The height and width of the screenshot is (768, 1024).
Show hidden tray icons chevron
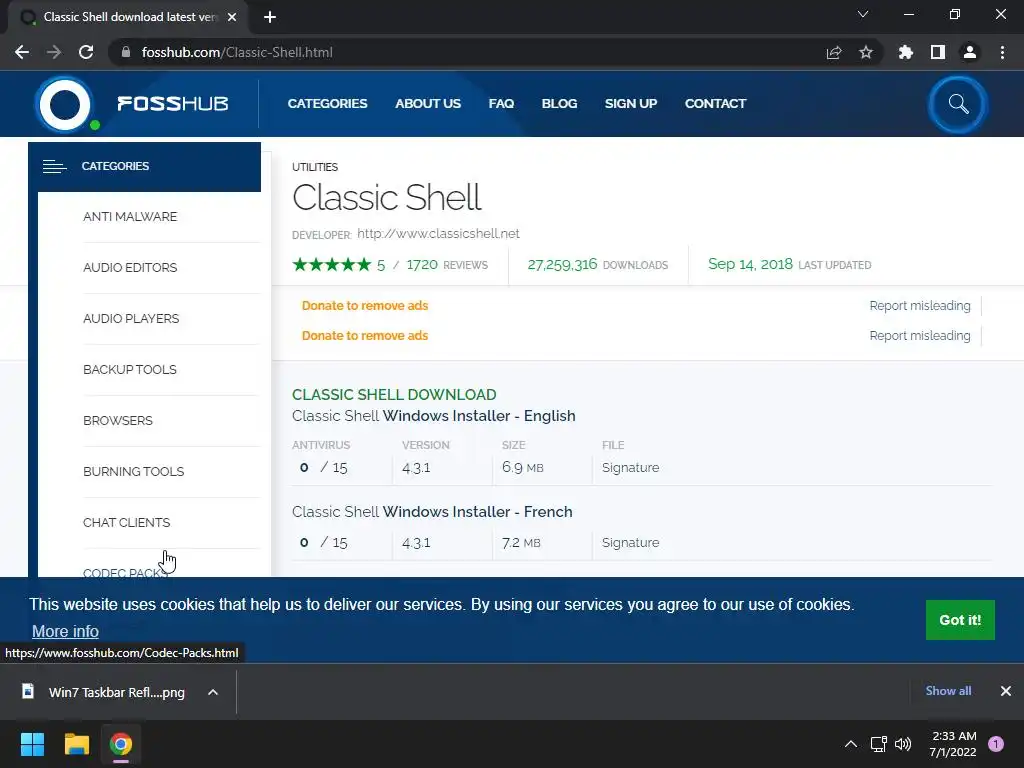coord(851,744)
